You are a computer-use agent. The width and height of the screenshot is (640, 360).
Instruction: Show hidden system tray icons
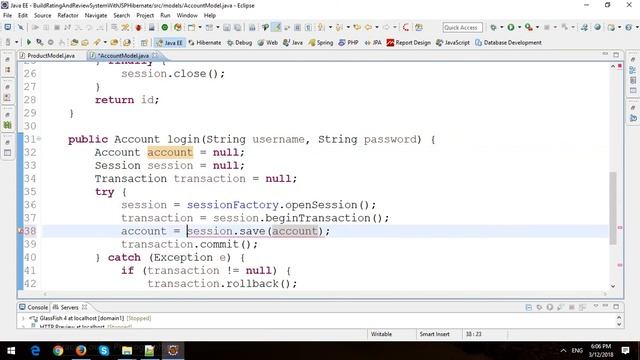click(563, 351)
